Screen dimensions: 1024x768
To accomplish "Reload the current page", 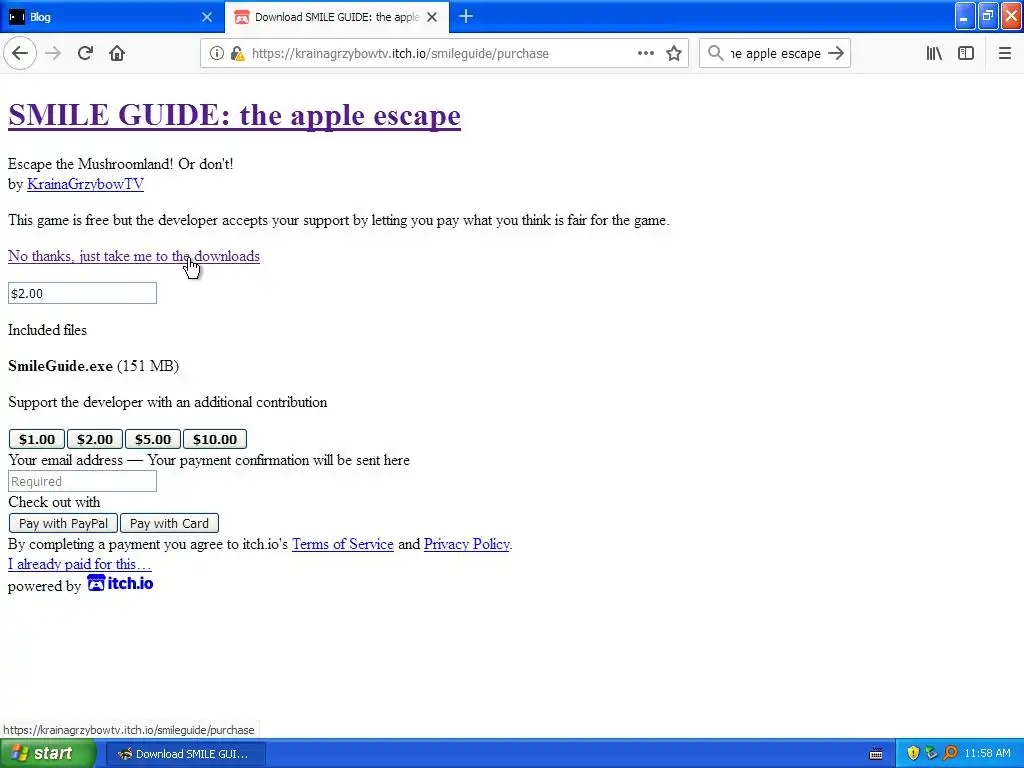I will pos(85,54).
